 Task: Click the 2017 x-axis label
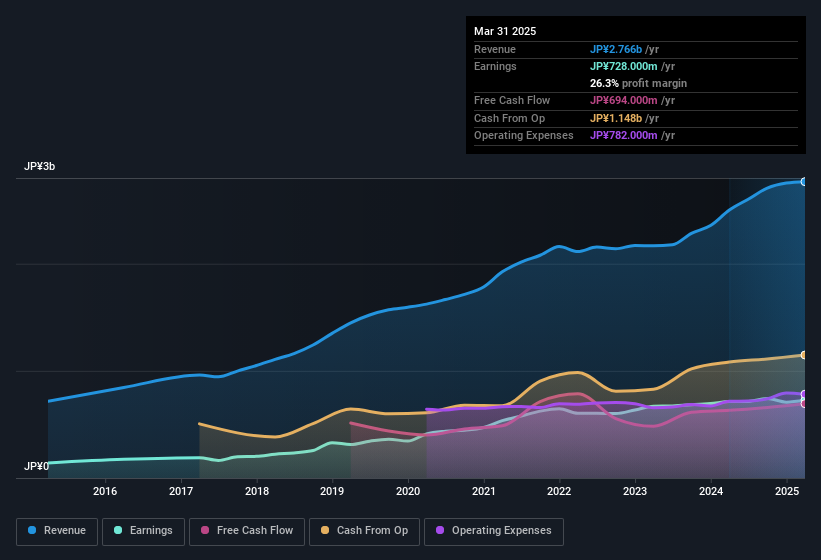181,491
